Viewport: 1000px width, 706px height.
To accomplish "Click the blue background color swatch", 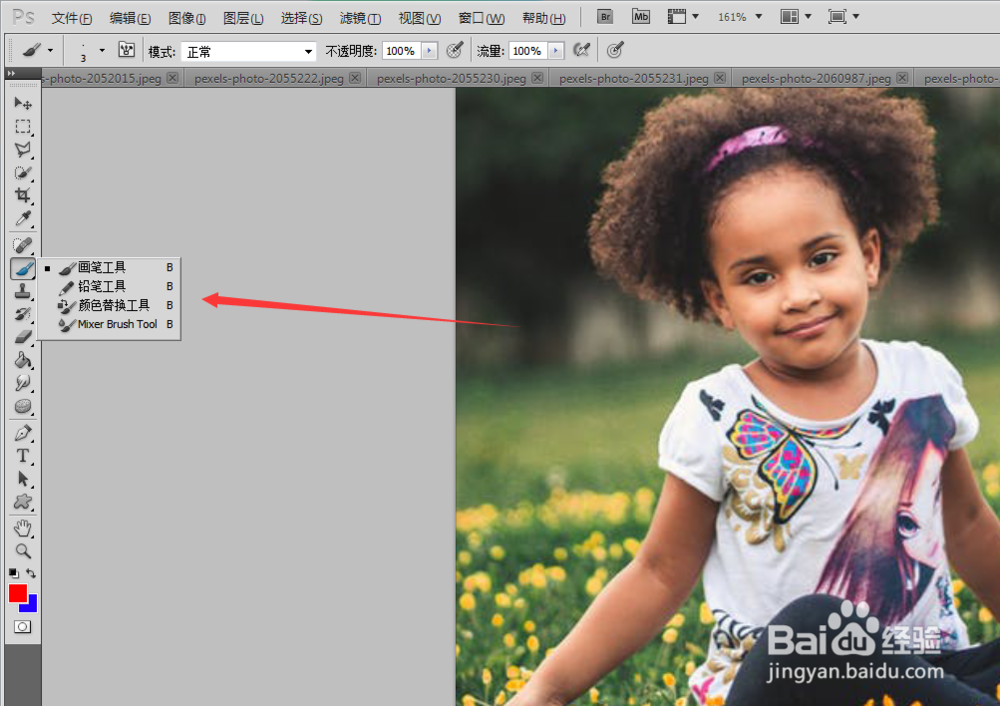I will 31,605.
